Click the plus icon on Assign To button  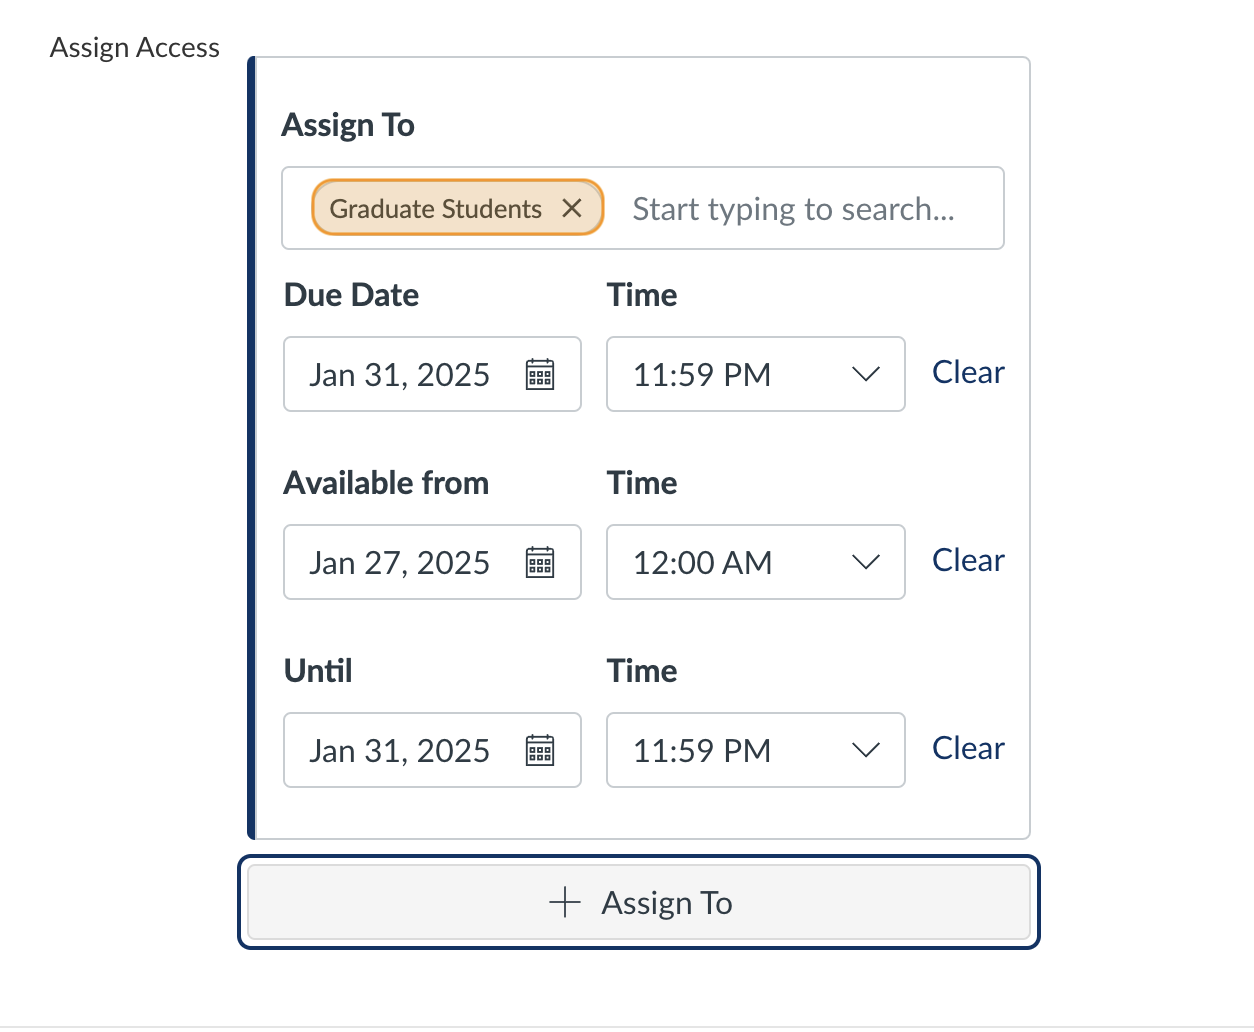(564, 901)
